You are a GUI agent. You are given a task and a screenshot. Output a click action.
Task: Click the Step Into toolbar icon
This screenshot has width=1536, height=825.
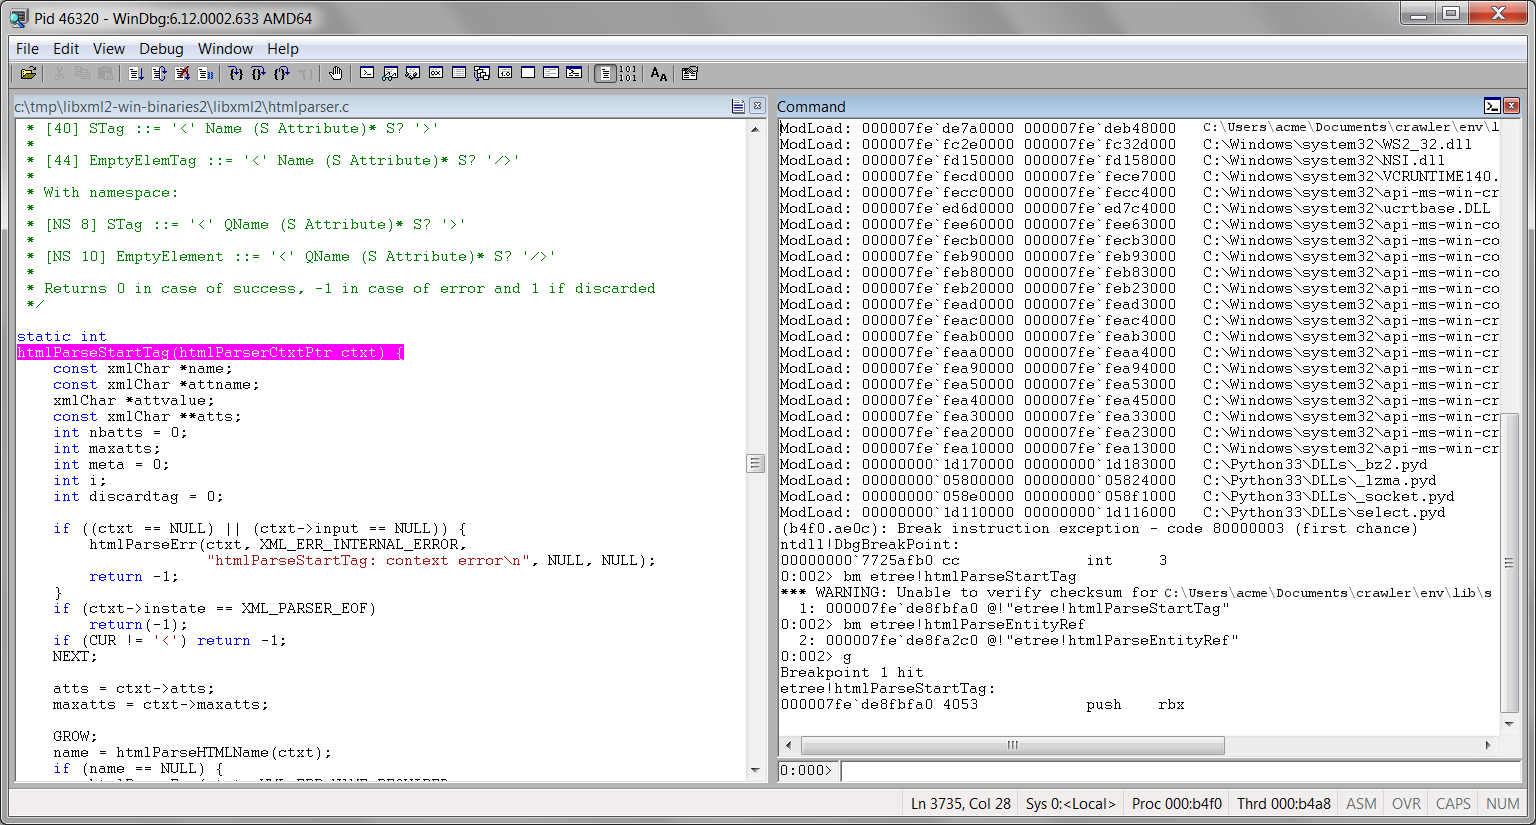point(235,73)
